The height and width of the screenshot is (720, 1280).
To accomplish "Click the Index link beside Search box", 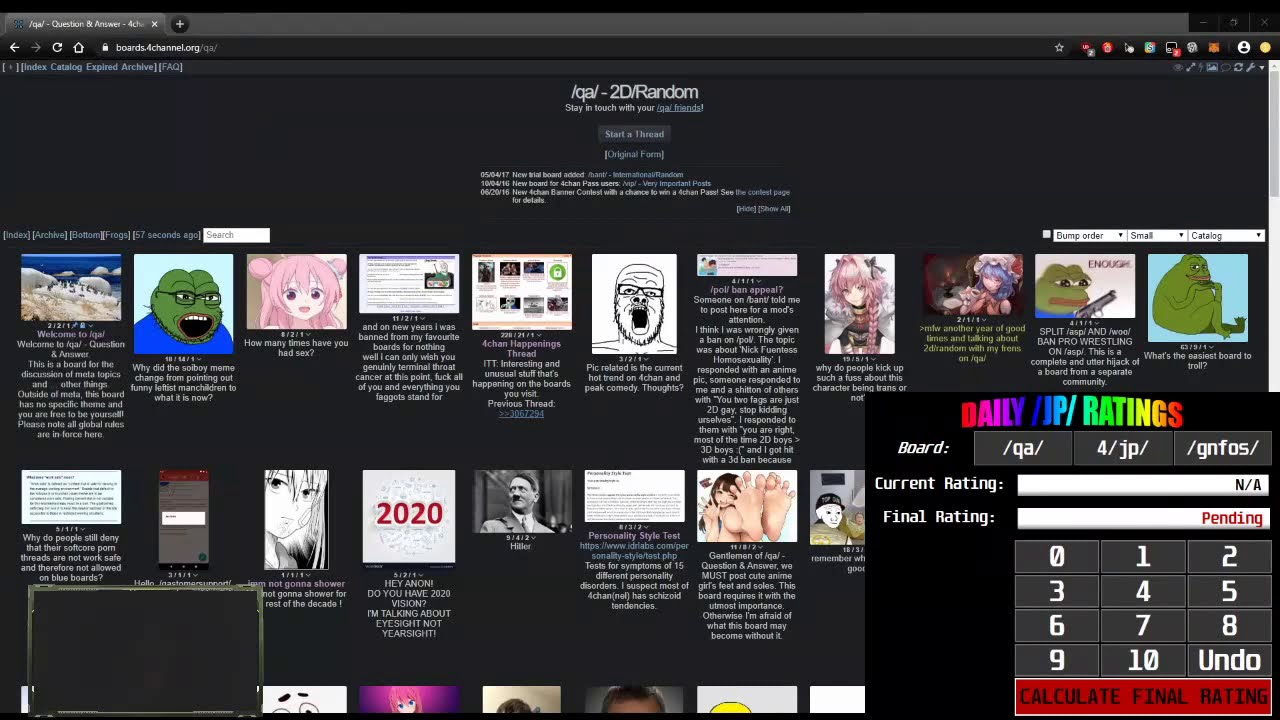I will pos(16,235).
